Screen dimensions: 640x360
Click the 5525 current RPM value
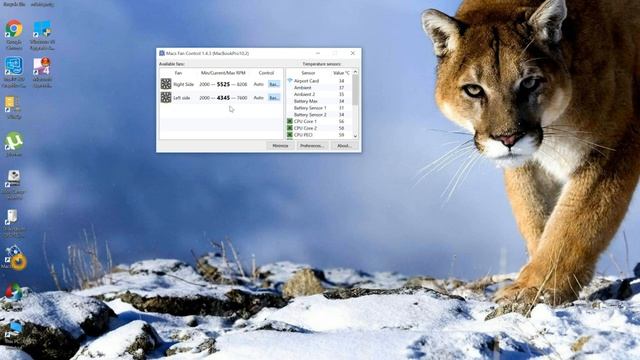pos(223,84)
